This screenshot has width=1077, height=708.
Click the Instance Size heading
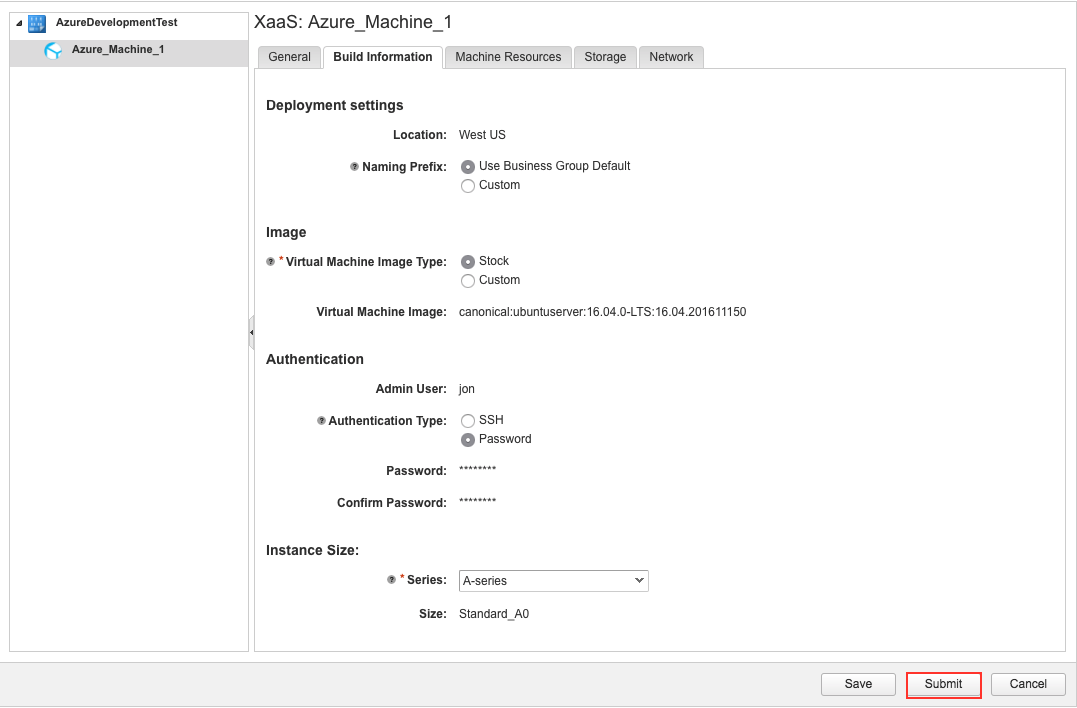pos(313,551)
